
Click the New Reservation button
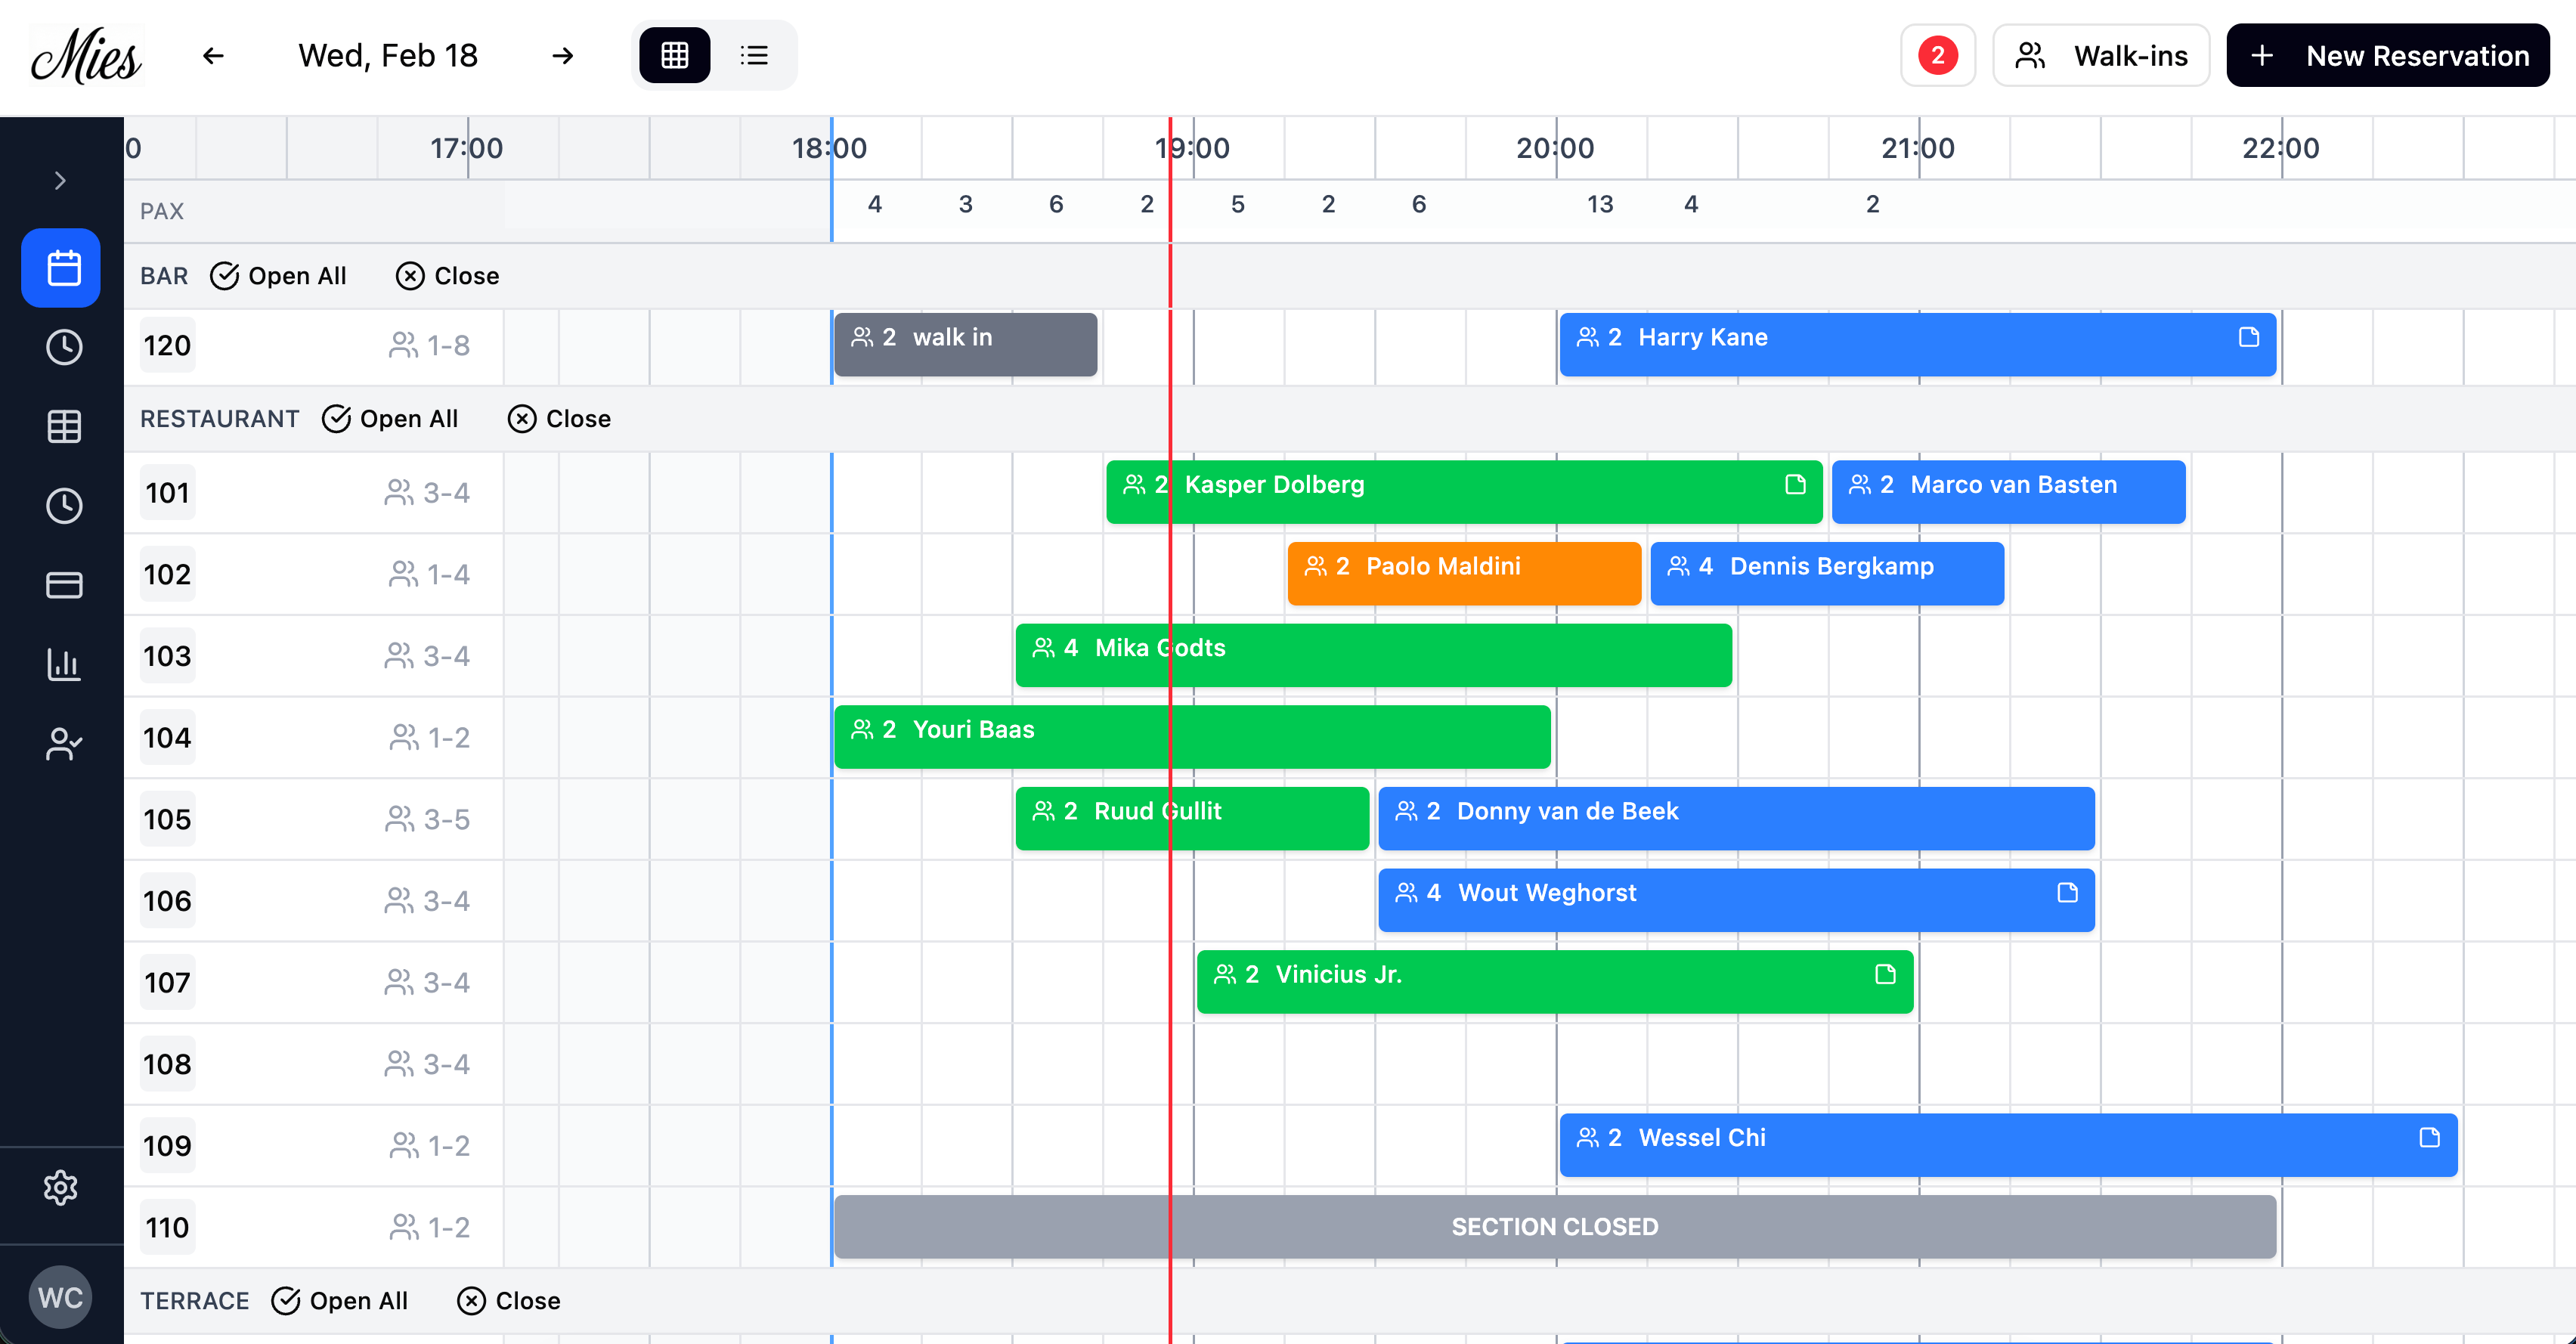(x=2387, y=55)
